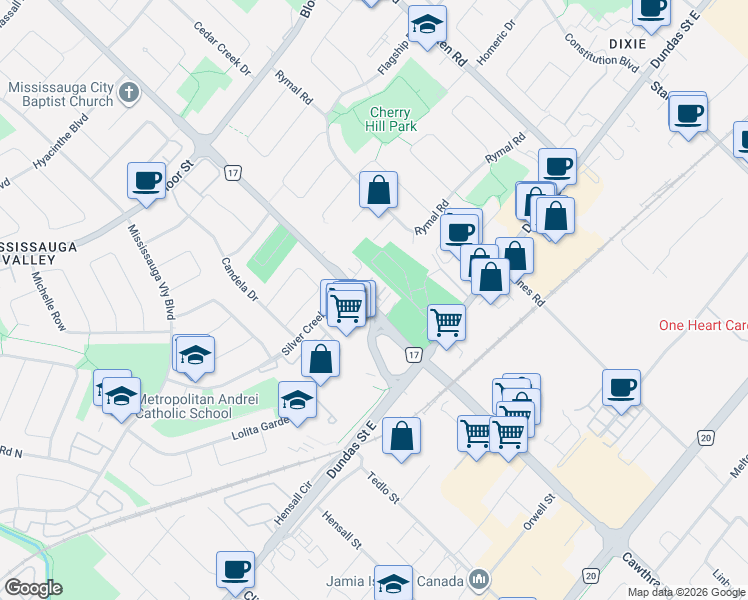Screen dimensions: 748x600
Task: Click the Cedar Creek Dr street label
Action: [x=222, y=48]
